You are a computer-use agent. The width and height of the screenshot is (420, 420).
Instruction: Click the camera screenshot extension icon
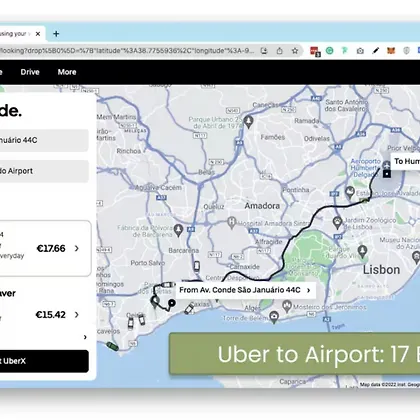pos(360,51)
